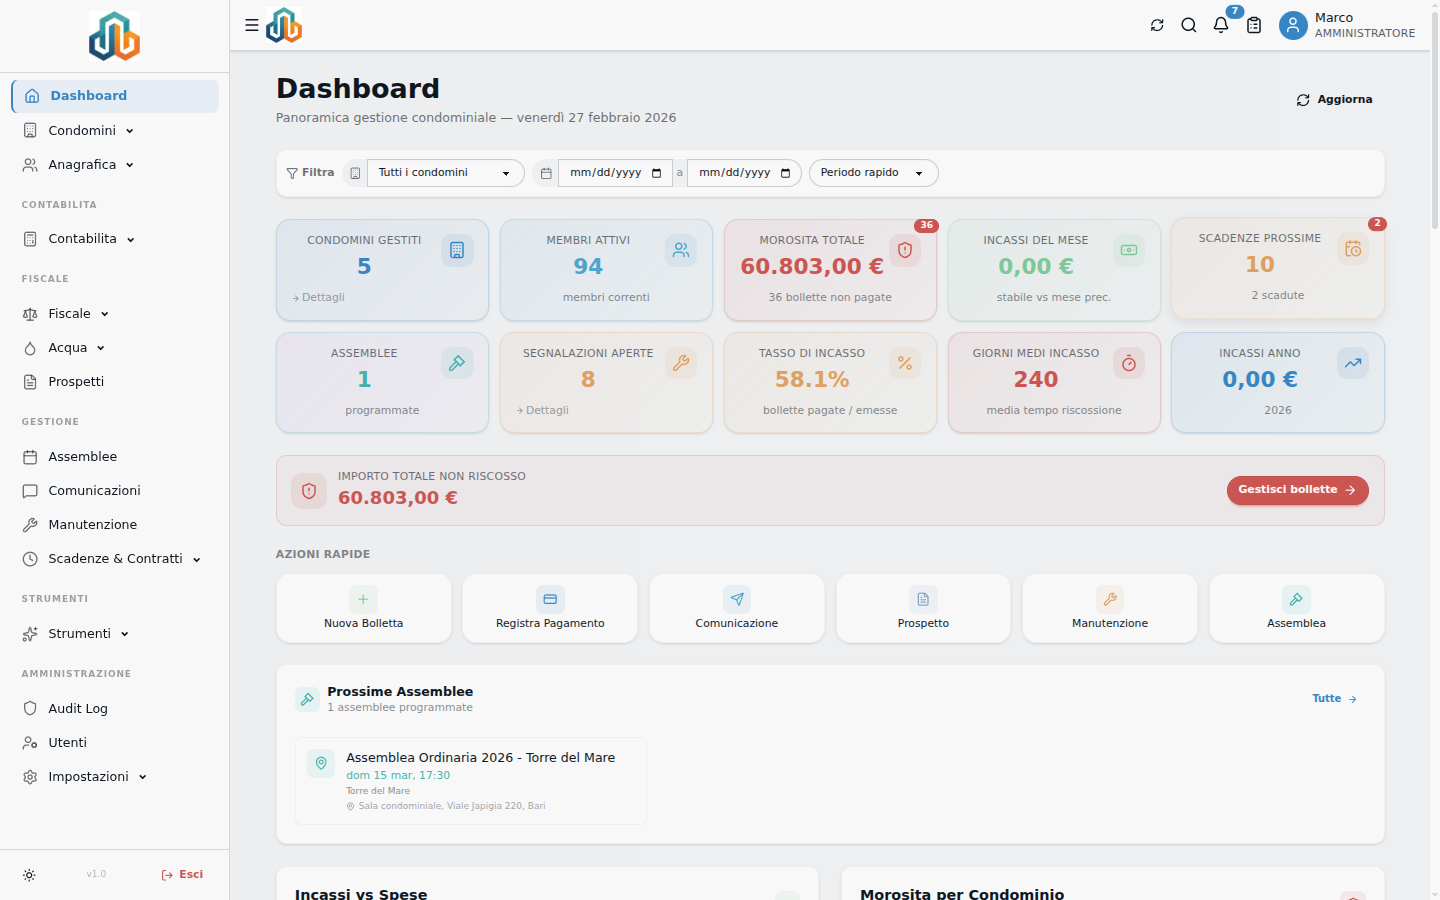Click the calendar-clock icon on Scadenze Prossime card

coord(1353,249)
